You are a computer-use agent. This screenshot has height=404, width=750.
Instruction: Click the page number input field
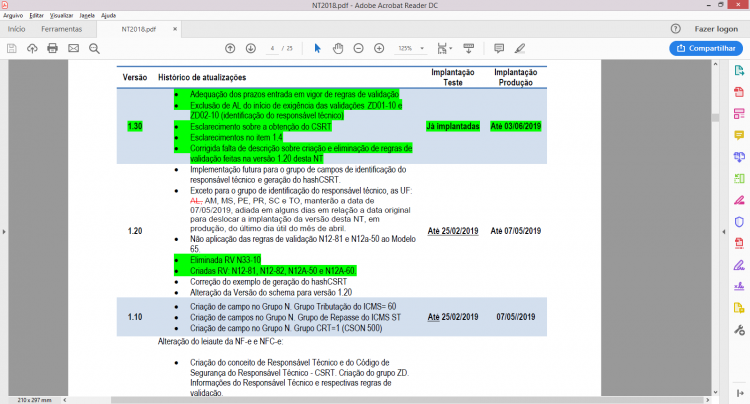coord(272,48)
